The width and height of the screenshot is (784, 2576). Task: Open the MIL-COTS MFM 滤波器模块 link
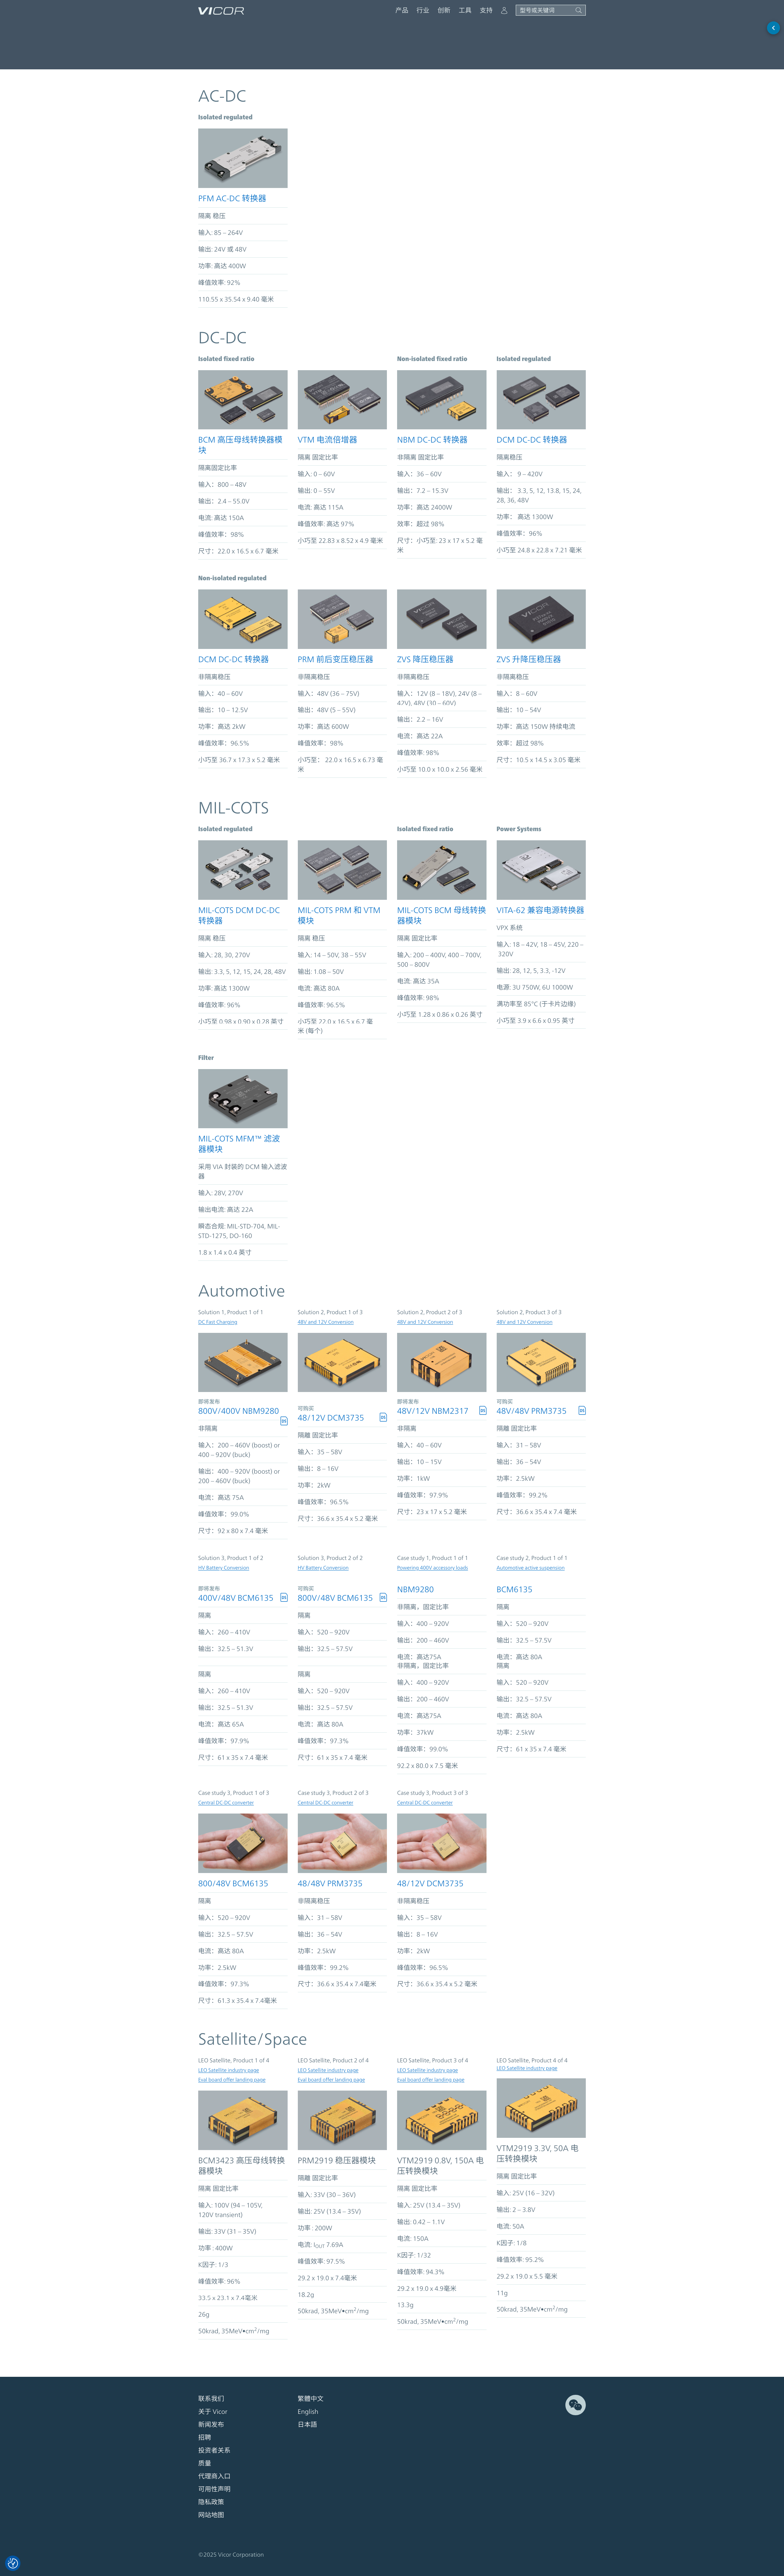[x=239, y=1144]
